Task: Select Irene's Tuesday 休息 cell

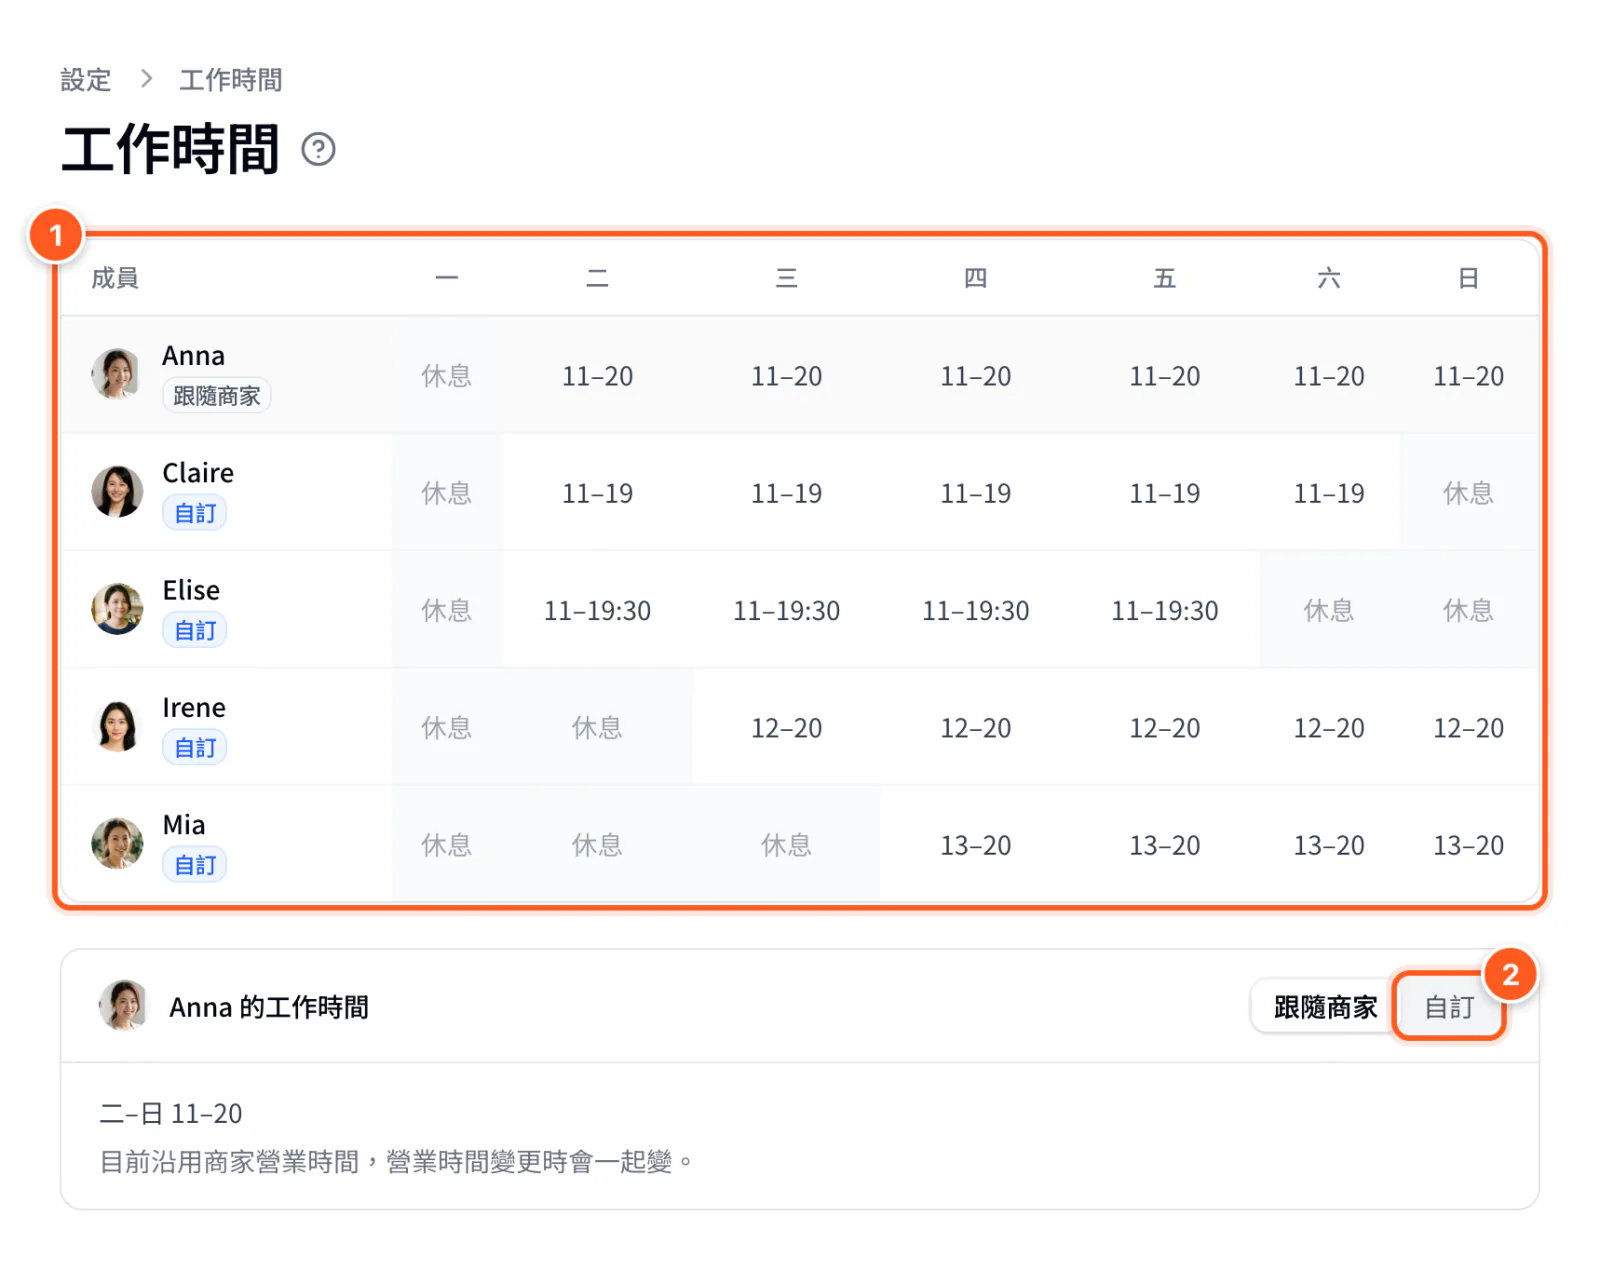Action: (597, 728)
